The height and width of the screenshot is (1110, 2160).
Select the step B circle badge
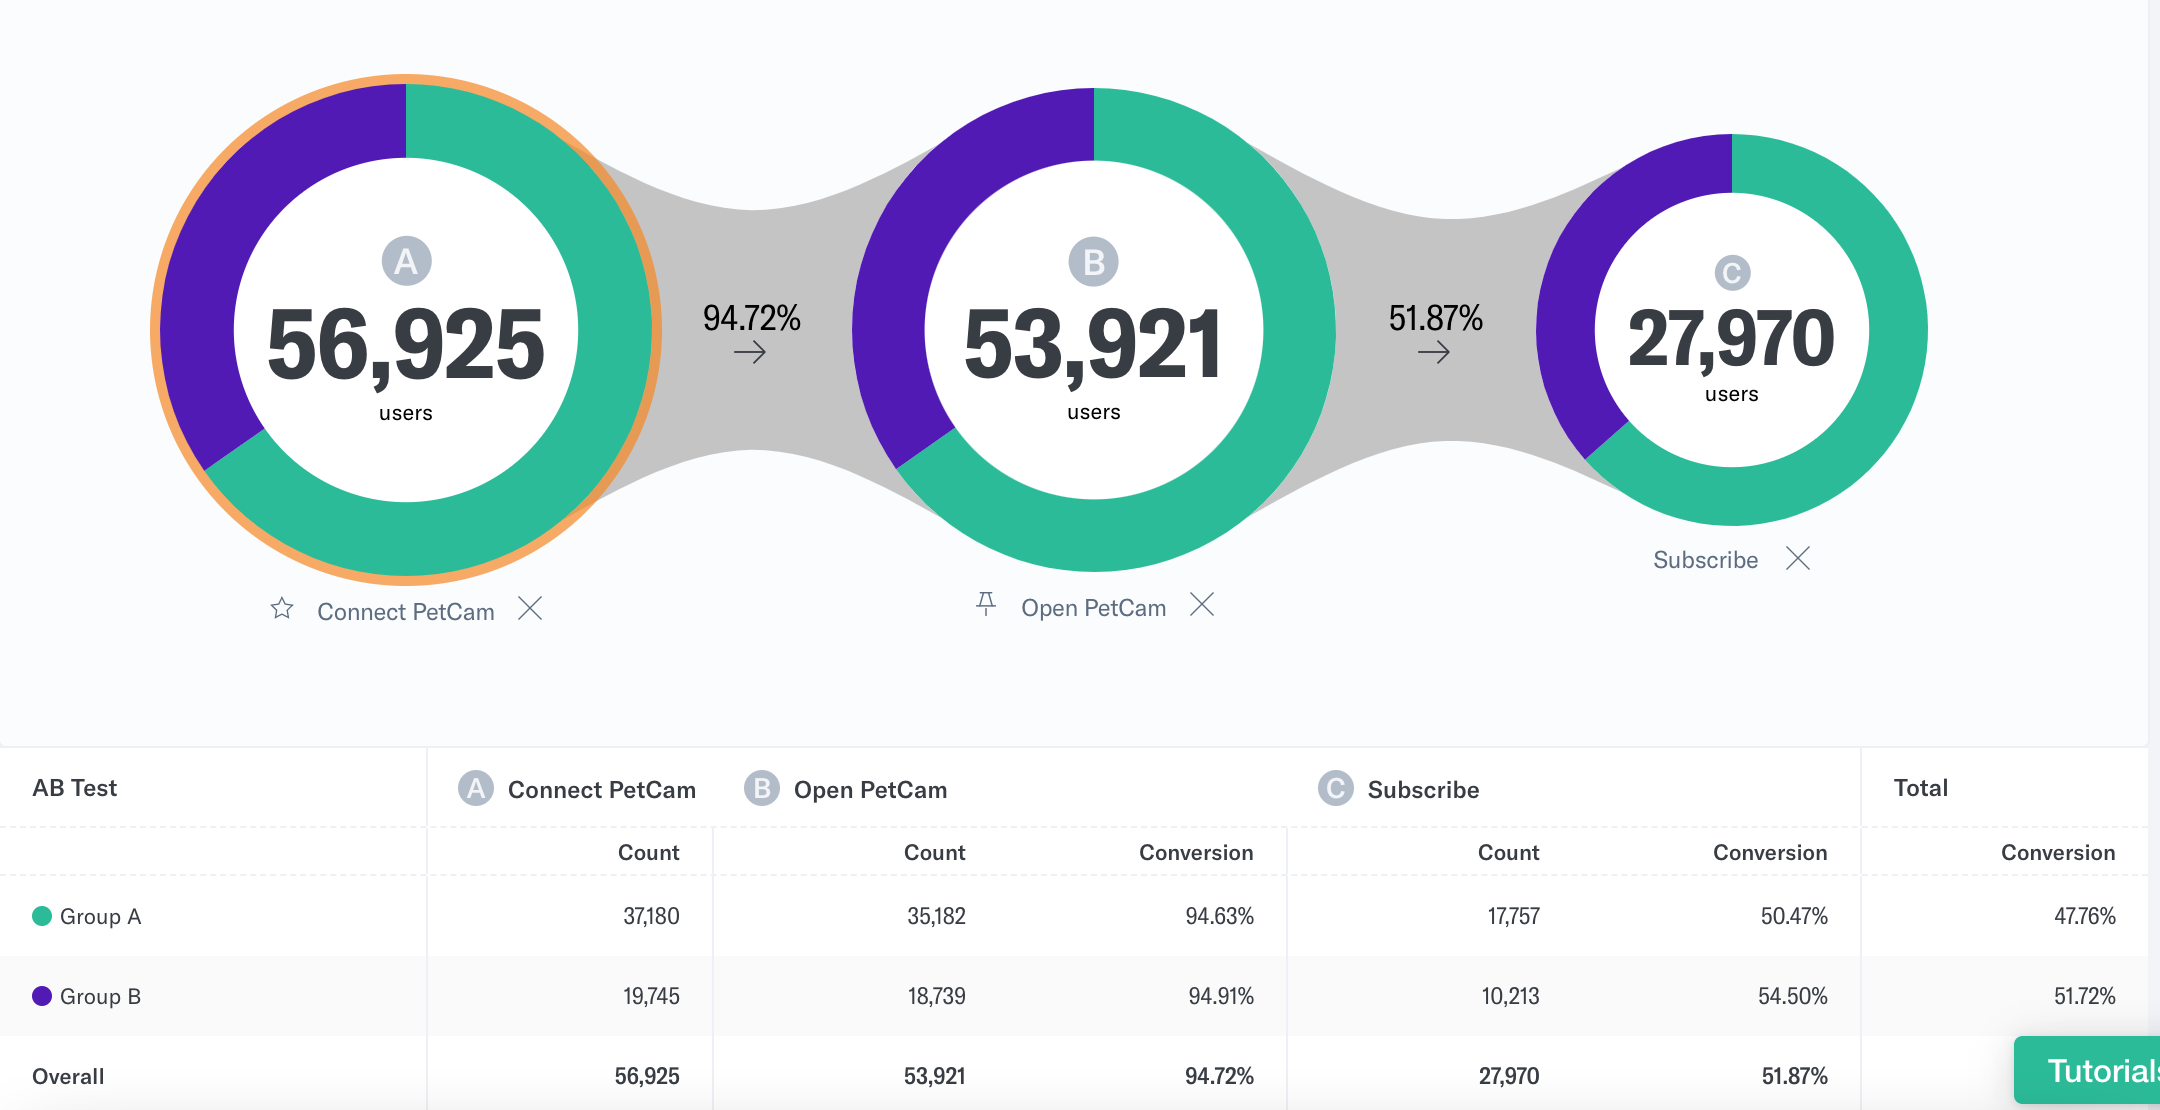click(x=1093, y=261)
